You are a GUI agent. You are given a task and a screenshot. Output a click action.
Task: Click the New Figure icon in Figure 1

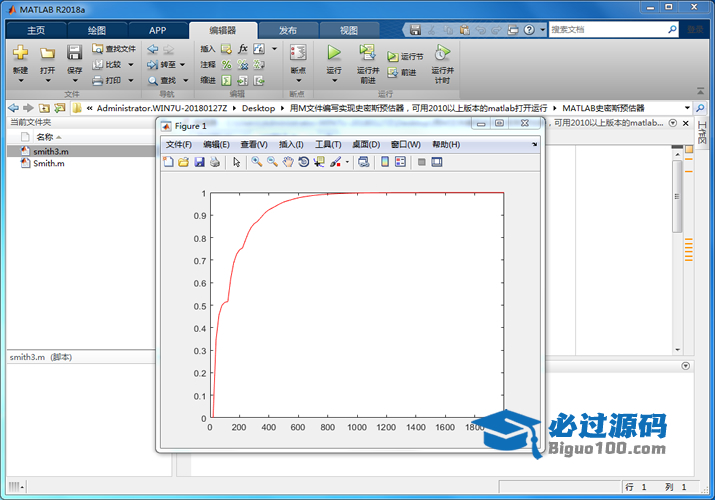tap(169, 162)
